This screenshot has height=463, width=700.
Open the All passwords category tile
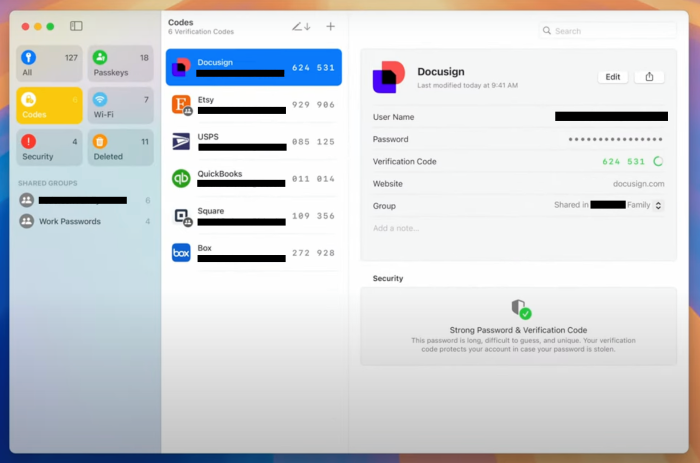click(x=50, y=63)
